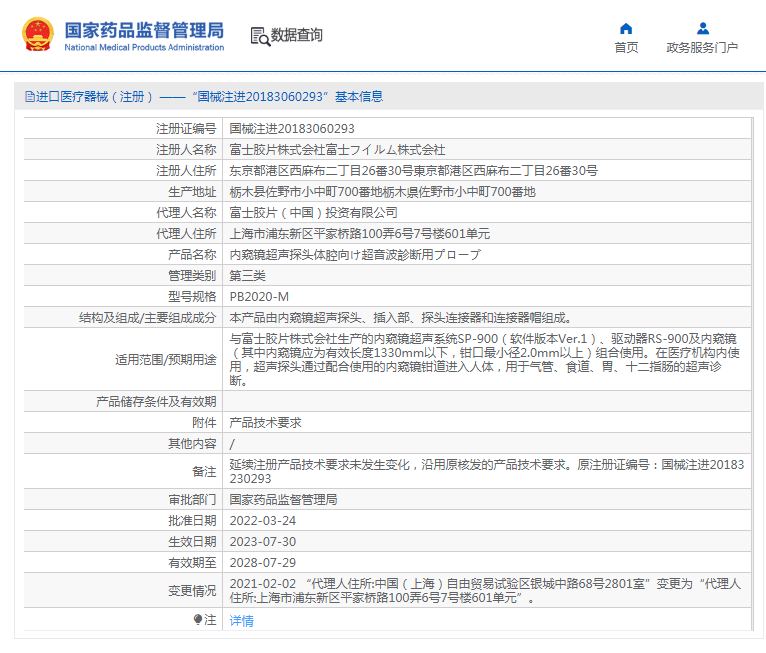Screen dimensions: 766x653
Task: Click the 产品储存条件及有效期 label
Action: pos(156,401)
